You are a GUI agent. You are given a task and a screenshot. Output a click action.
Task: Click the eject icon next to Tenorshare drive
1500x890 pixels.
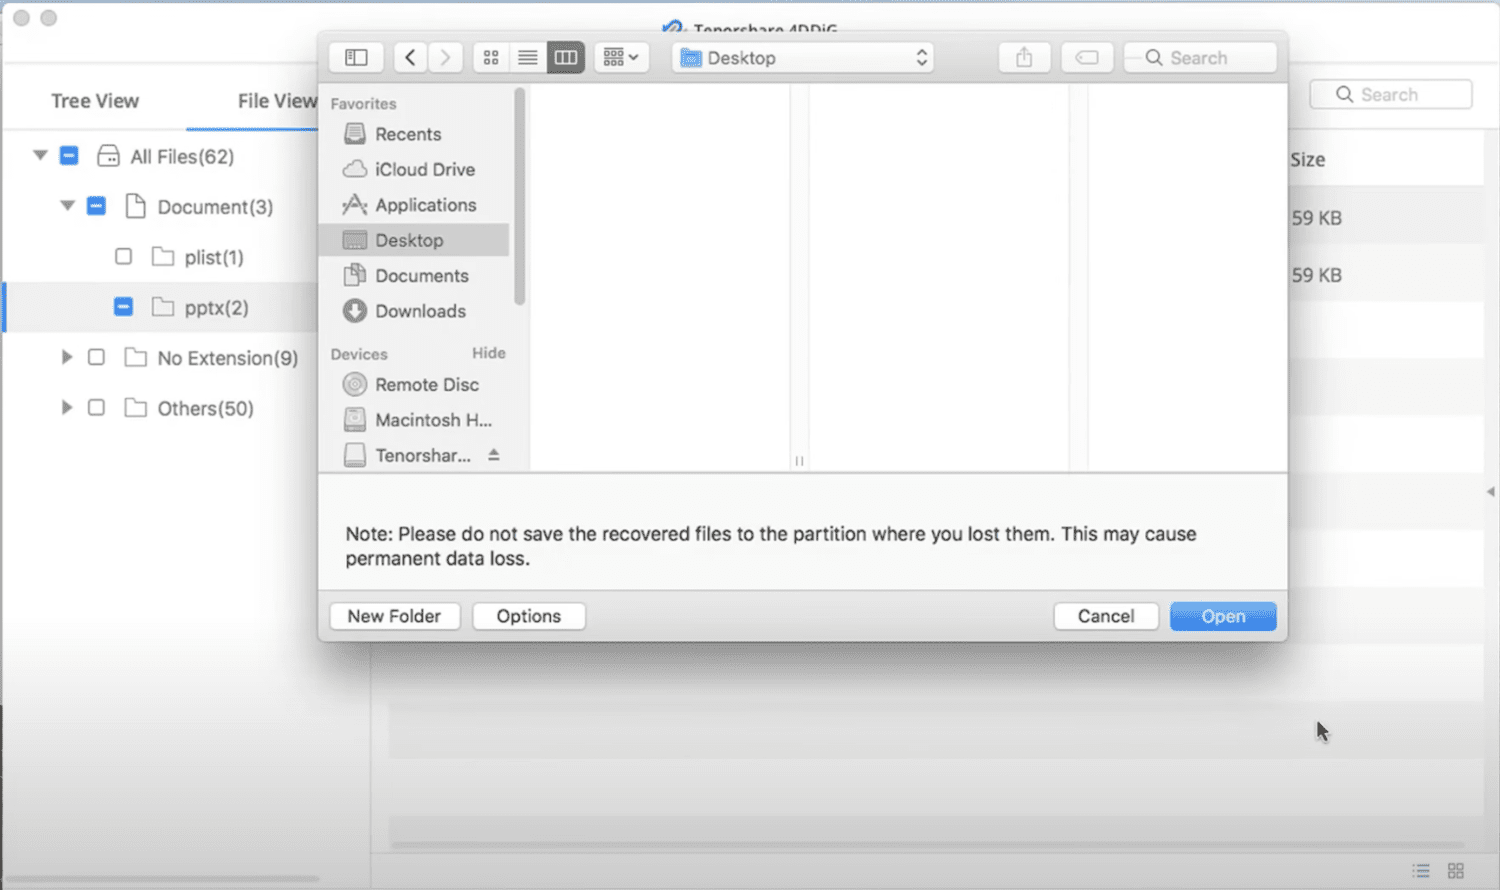pos(493,455)
